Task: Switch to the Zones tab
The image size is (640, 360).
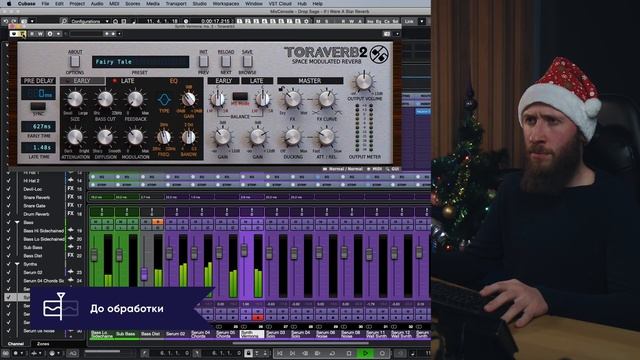Action: pos(43,344)
